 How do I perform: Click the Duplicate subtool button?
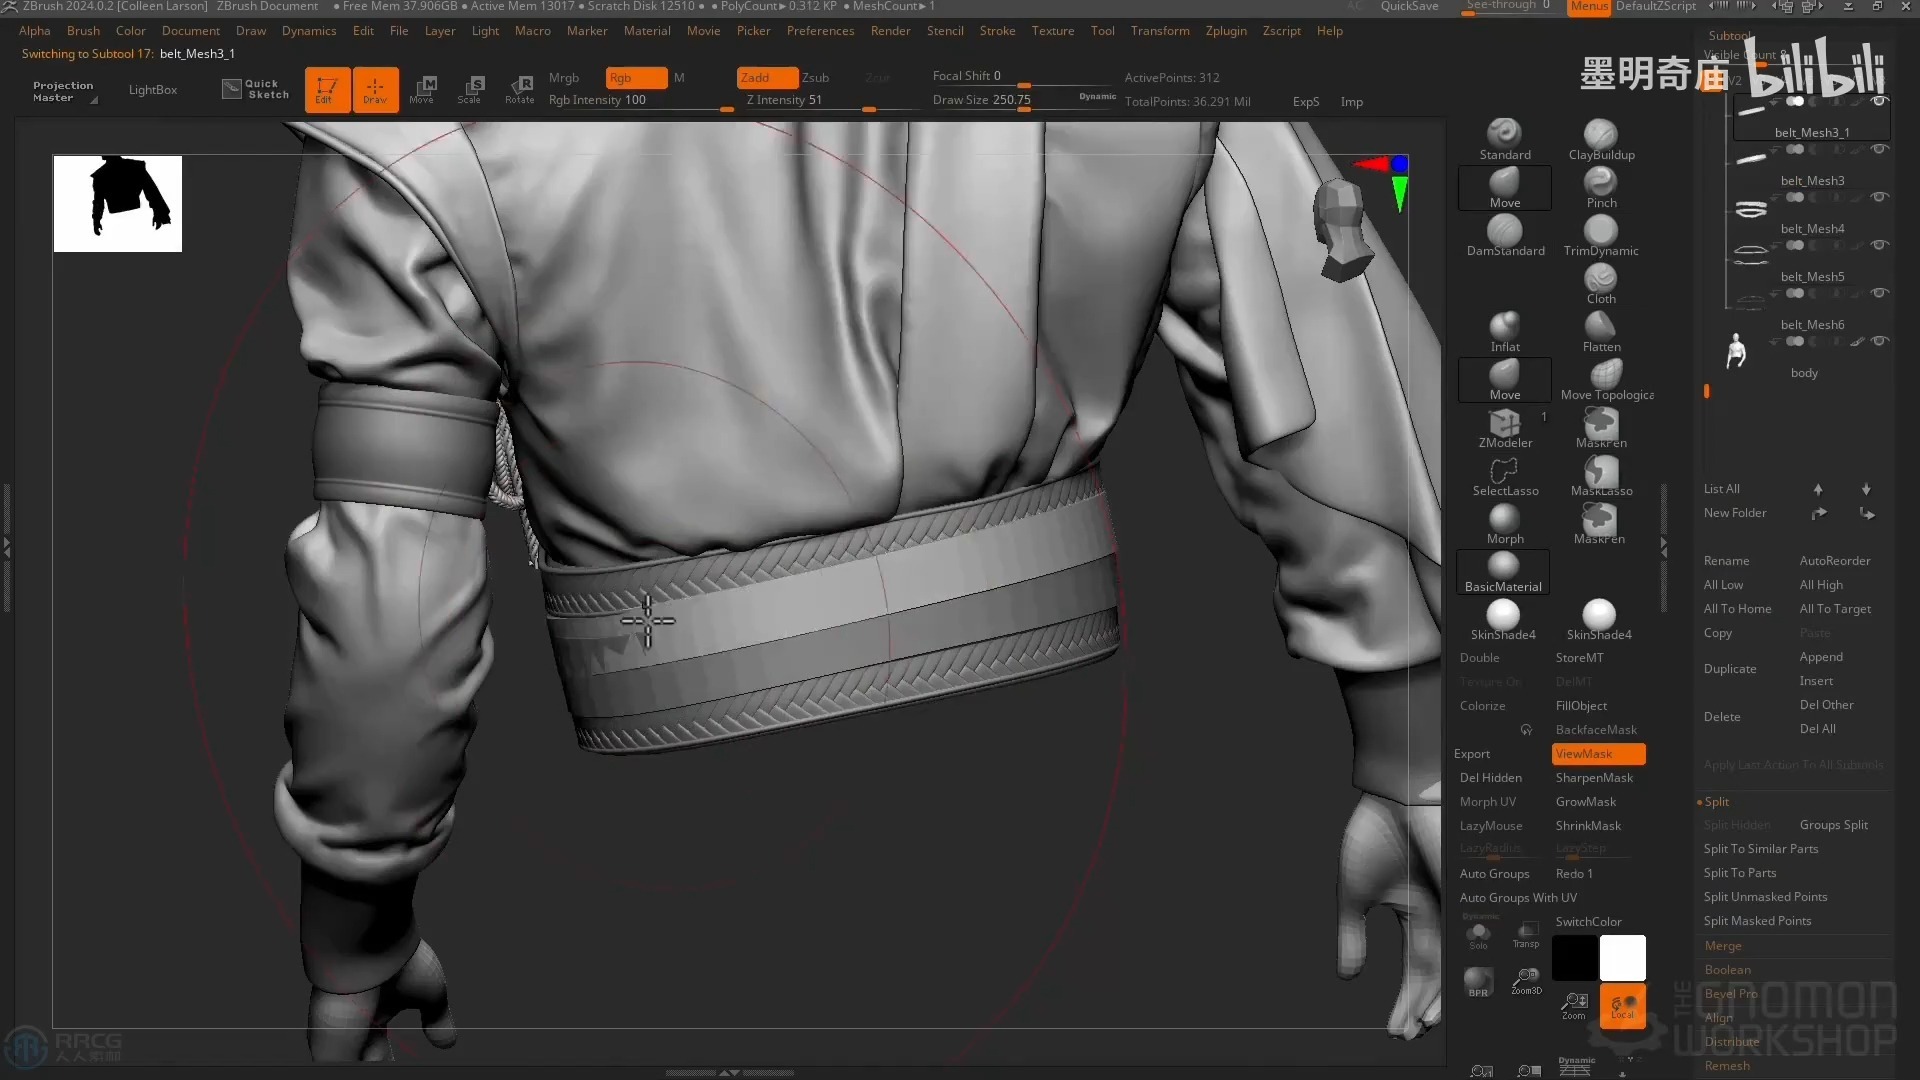[1729, 668]
